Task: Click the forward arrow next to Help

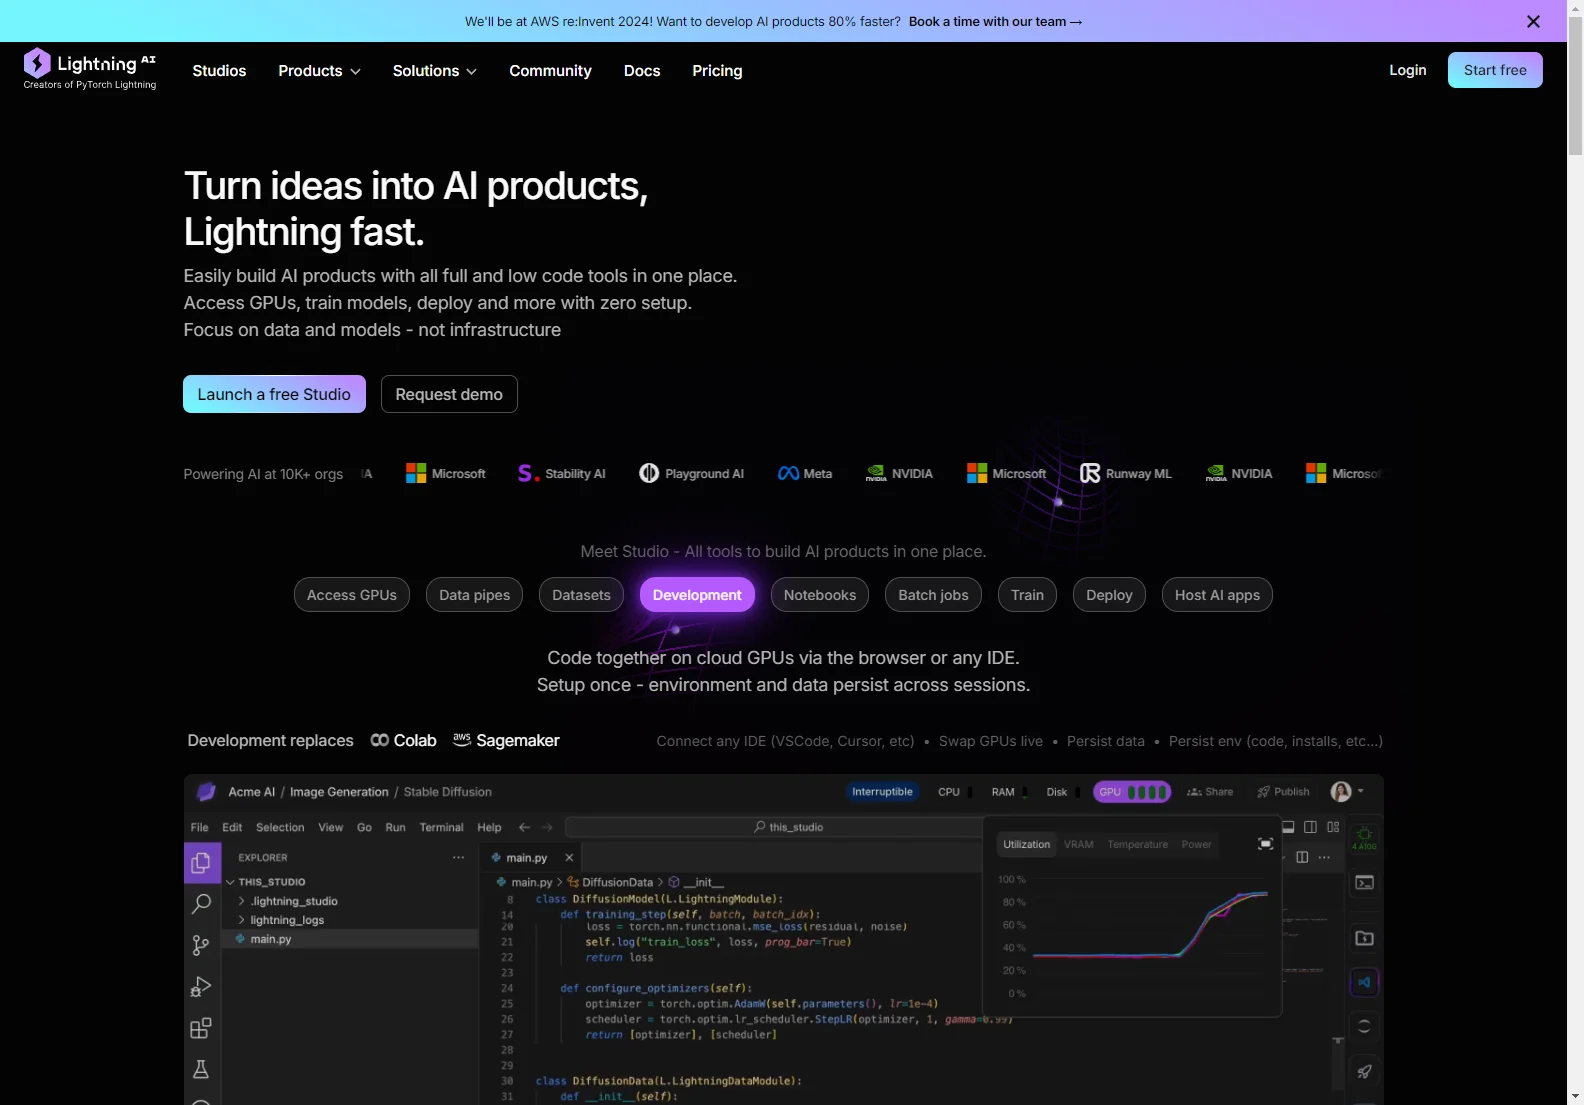Action: (x=547, y=827)
